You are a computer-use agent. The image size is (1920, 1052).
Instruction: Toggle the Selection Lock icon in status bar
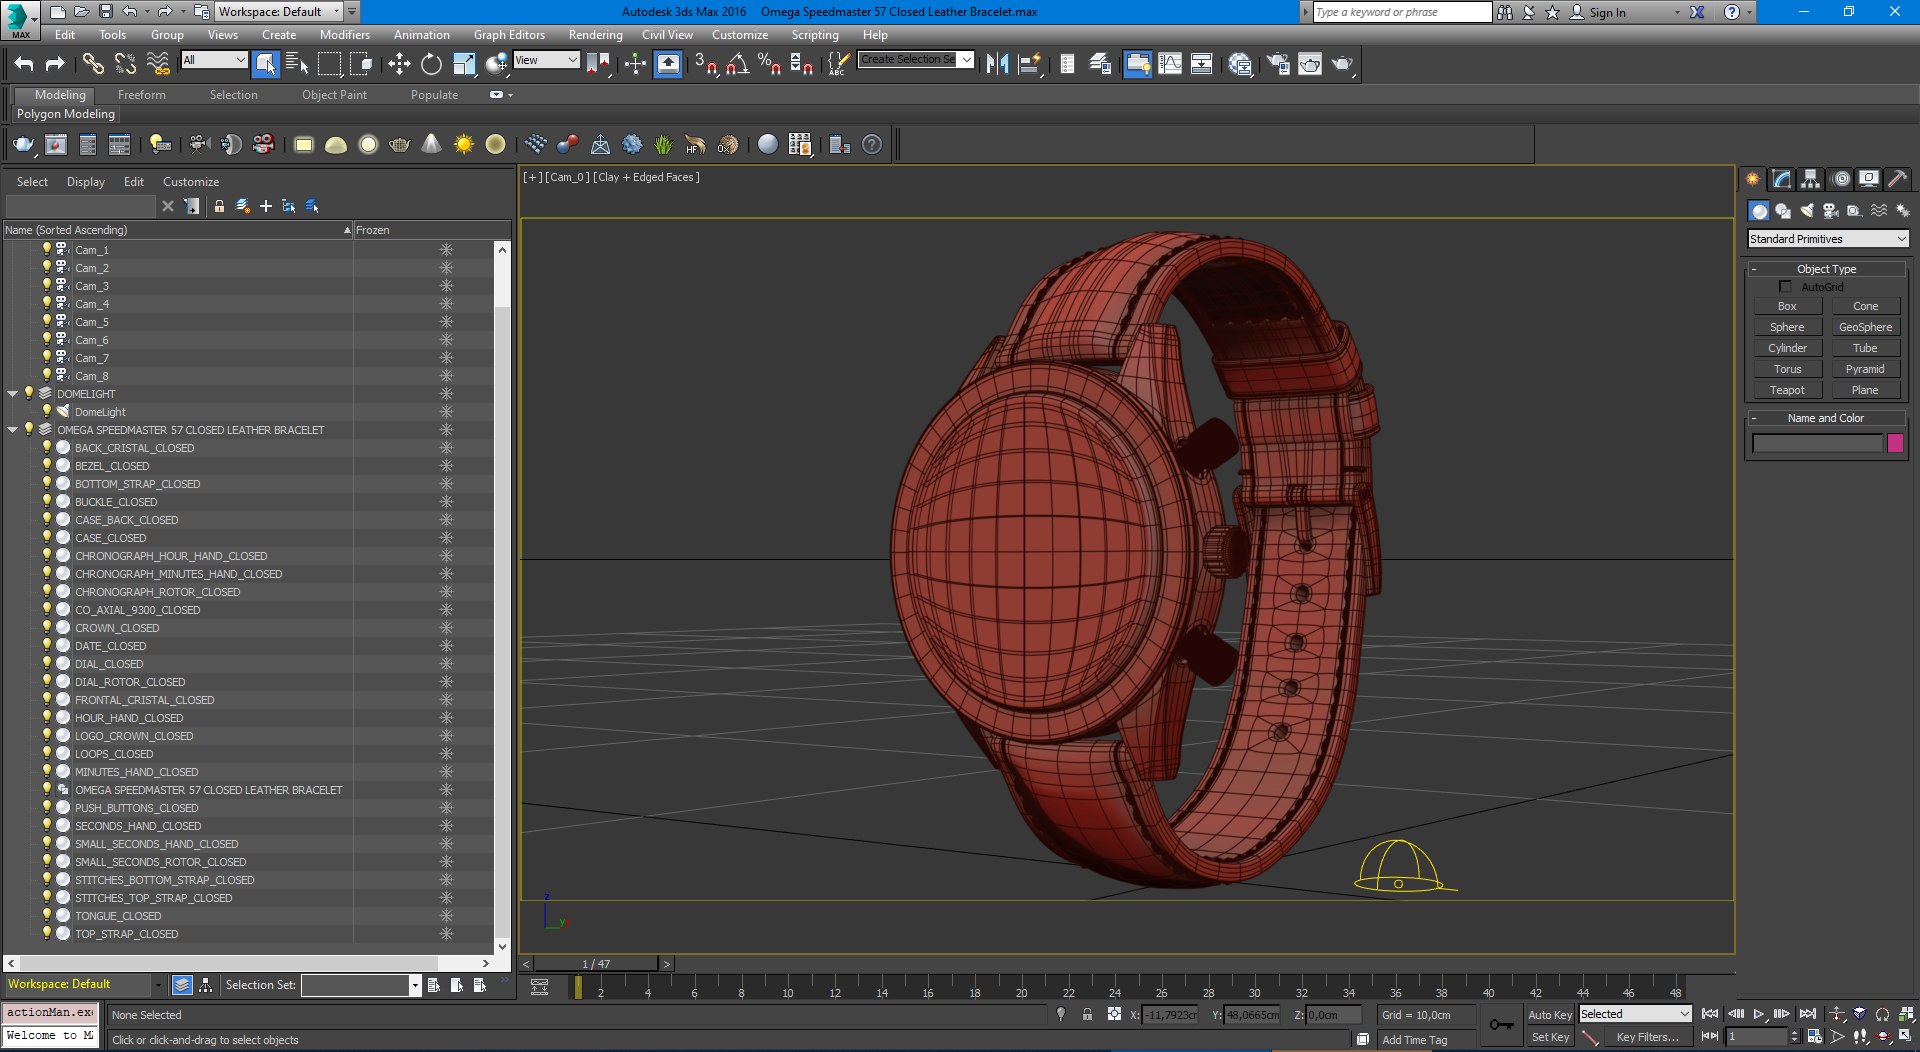point(1087,1014)
